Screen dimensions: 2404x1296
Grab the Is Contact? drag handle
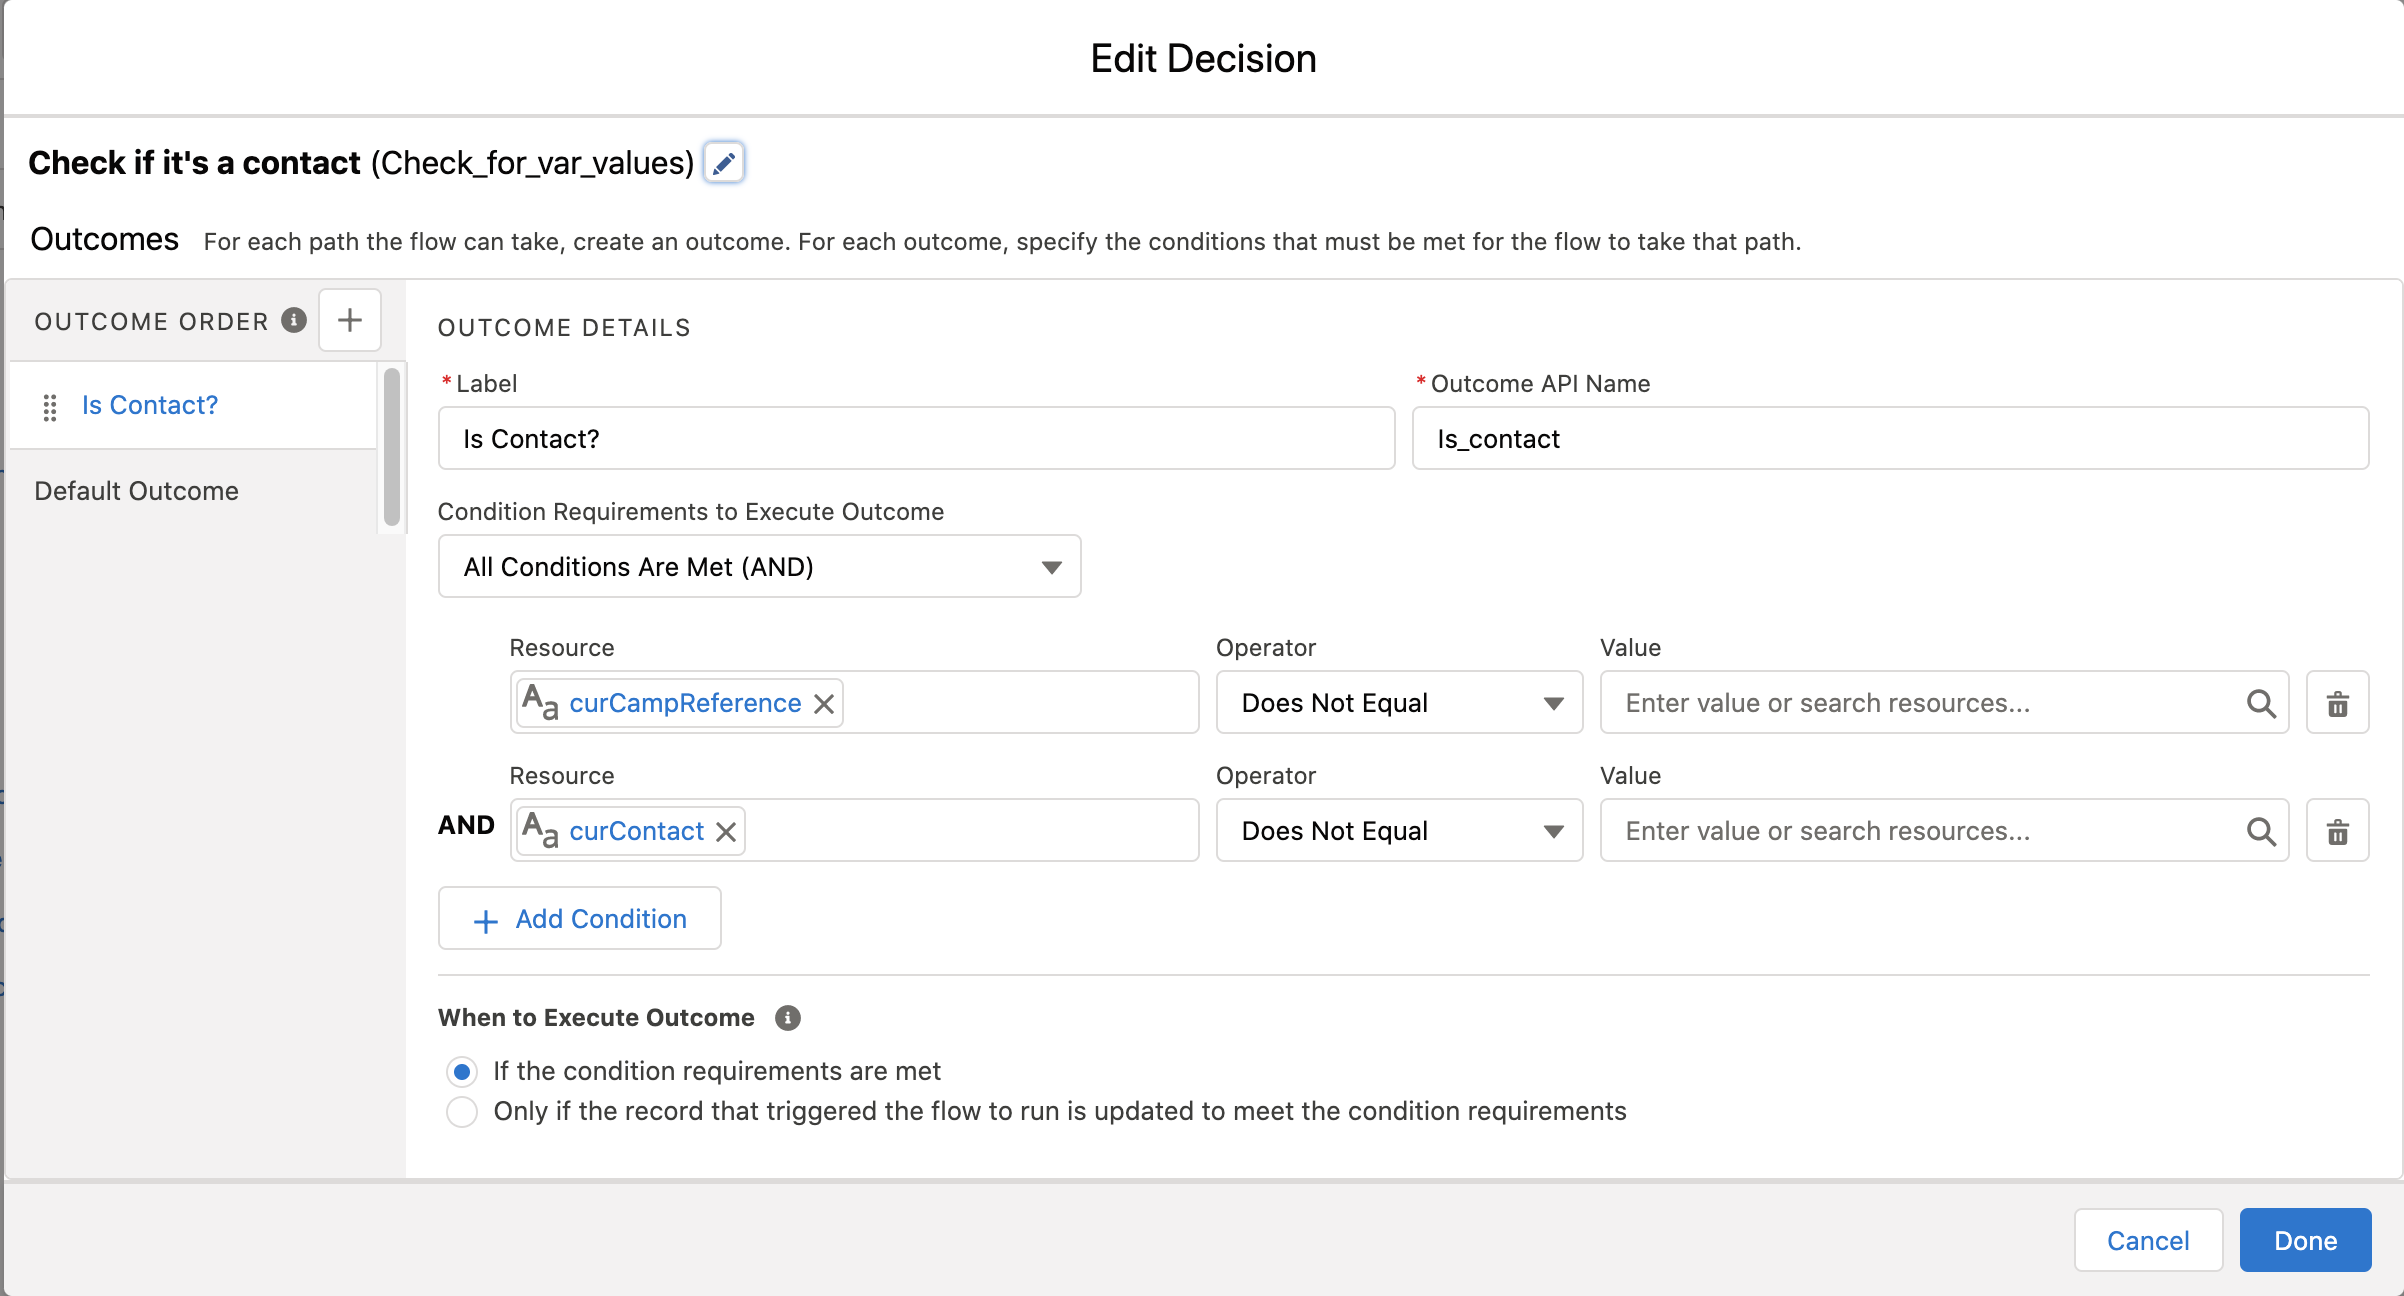(49, 407)
